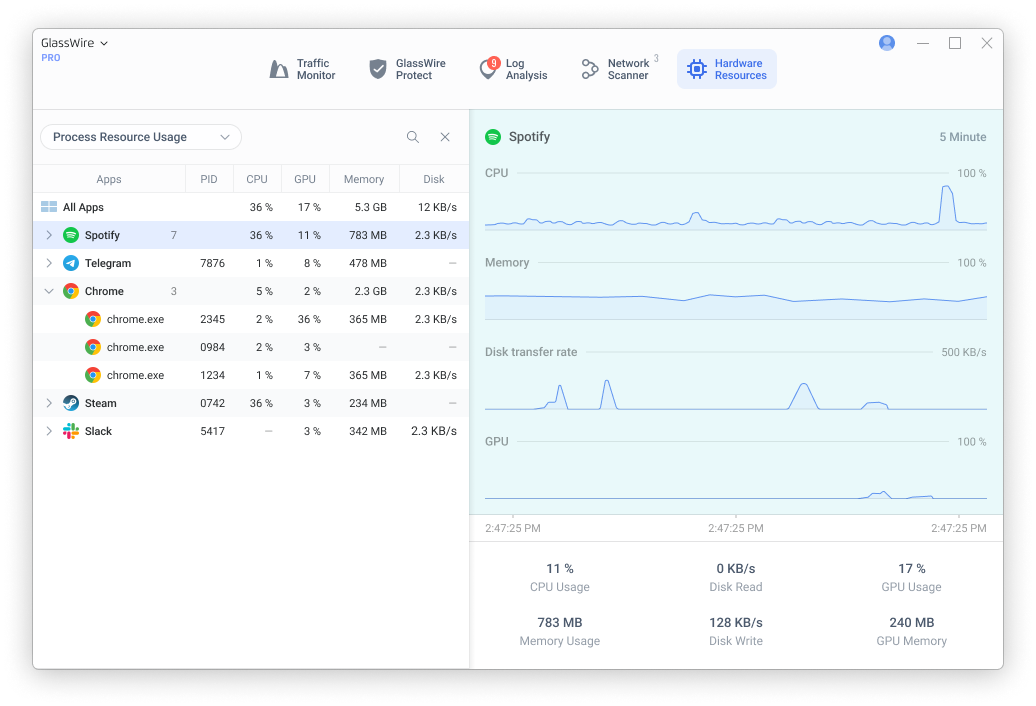Open the user account avatar icon
Viewport: 1036px width, 706px height.
887,43
